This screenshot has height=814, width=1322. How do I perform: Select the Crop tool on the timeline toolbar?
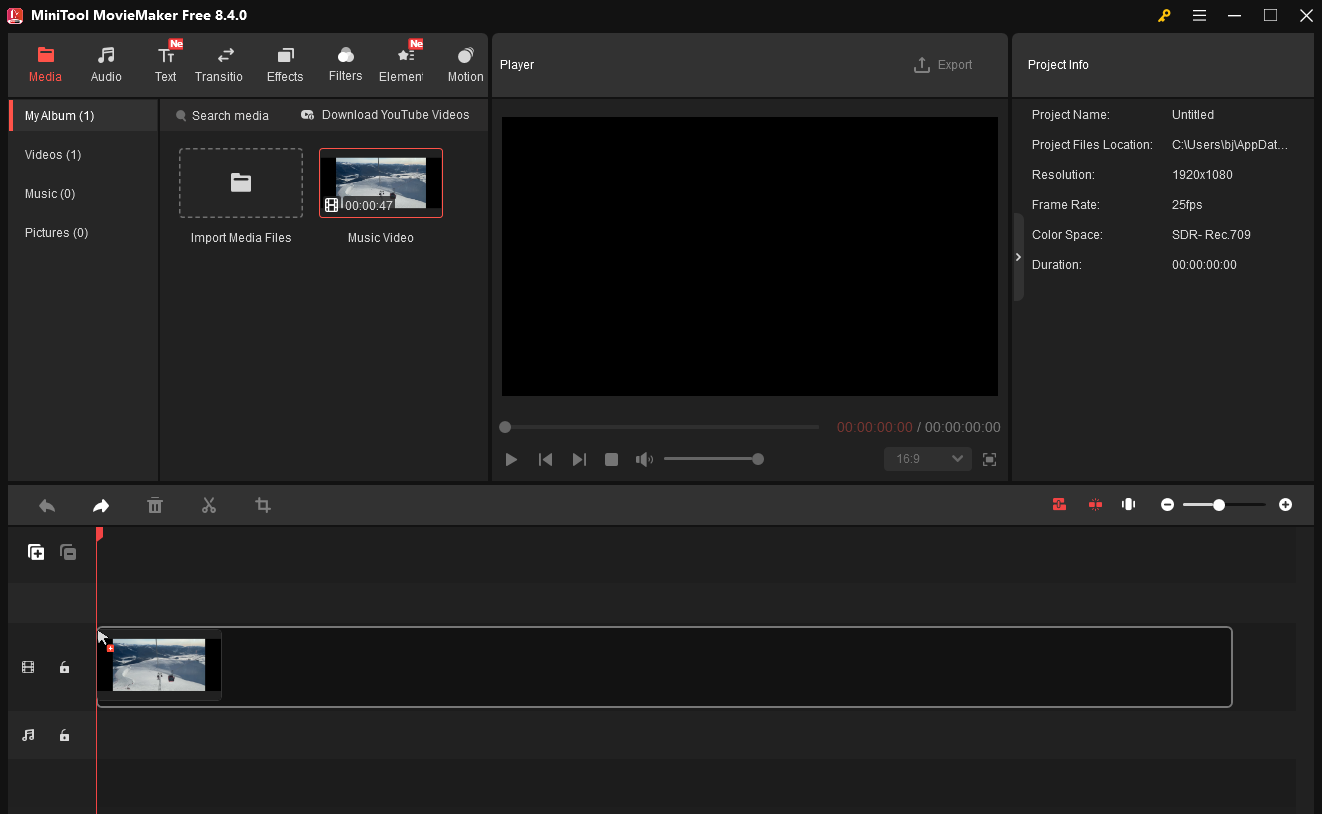[x=263, y=505]
